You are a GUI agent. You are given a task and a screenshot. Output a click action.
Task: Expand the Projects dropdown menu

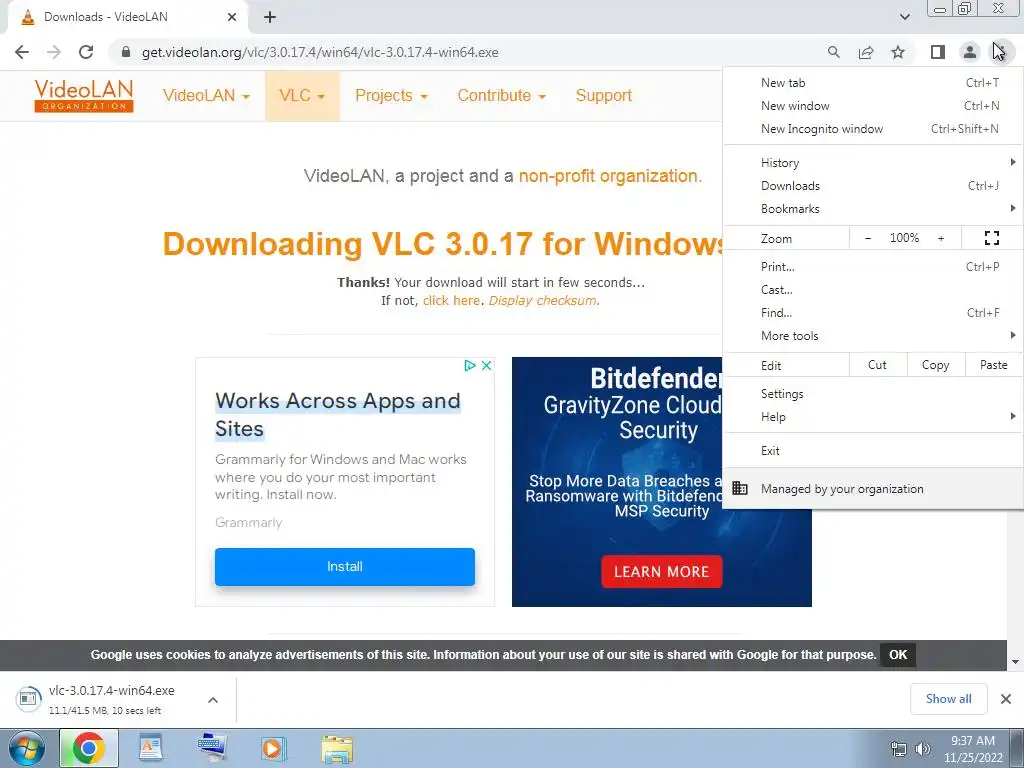point(391,95)
